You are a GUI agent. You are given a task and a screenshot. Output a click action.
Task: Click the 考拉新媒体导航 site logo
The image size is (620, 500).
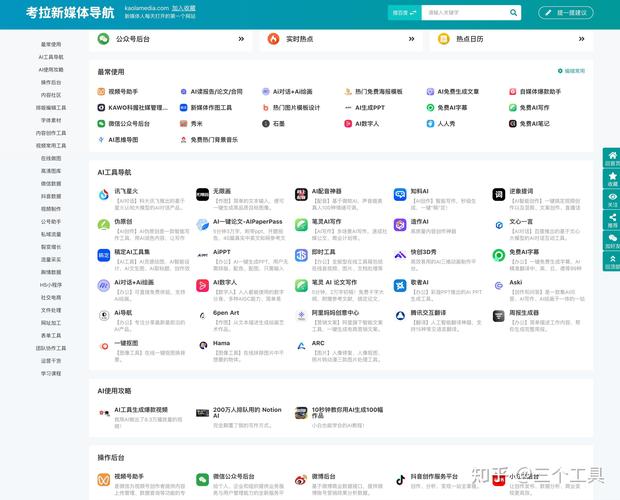click(x=70, y=13)
